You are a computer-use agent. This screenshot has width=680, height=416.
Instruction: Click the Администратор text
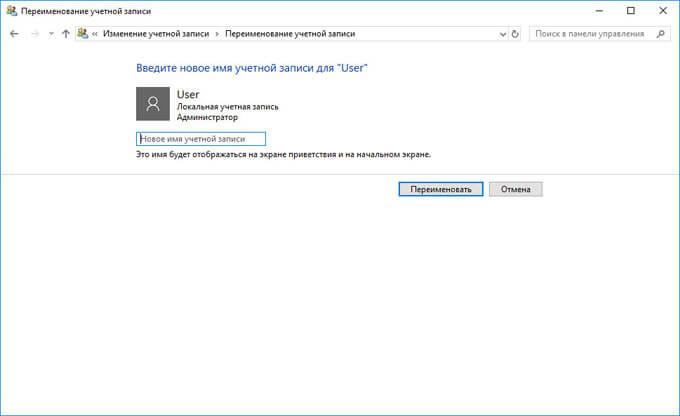(207, 117)
